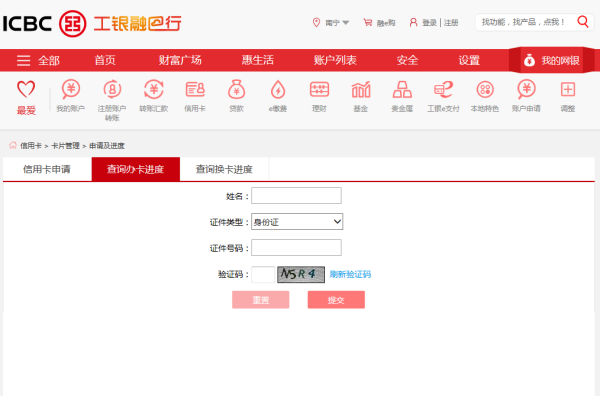Click the 提交 submit button
This screenshot has width=600, height=396.
point(336,300)
